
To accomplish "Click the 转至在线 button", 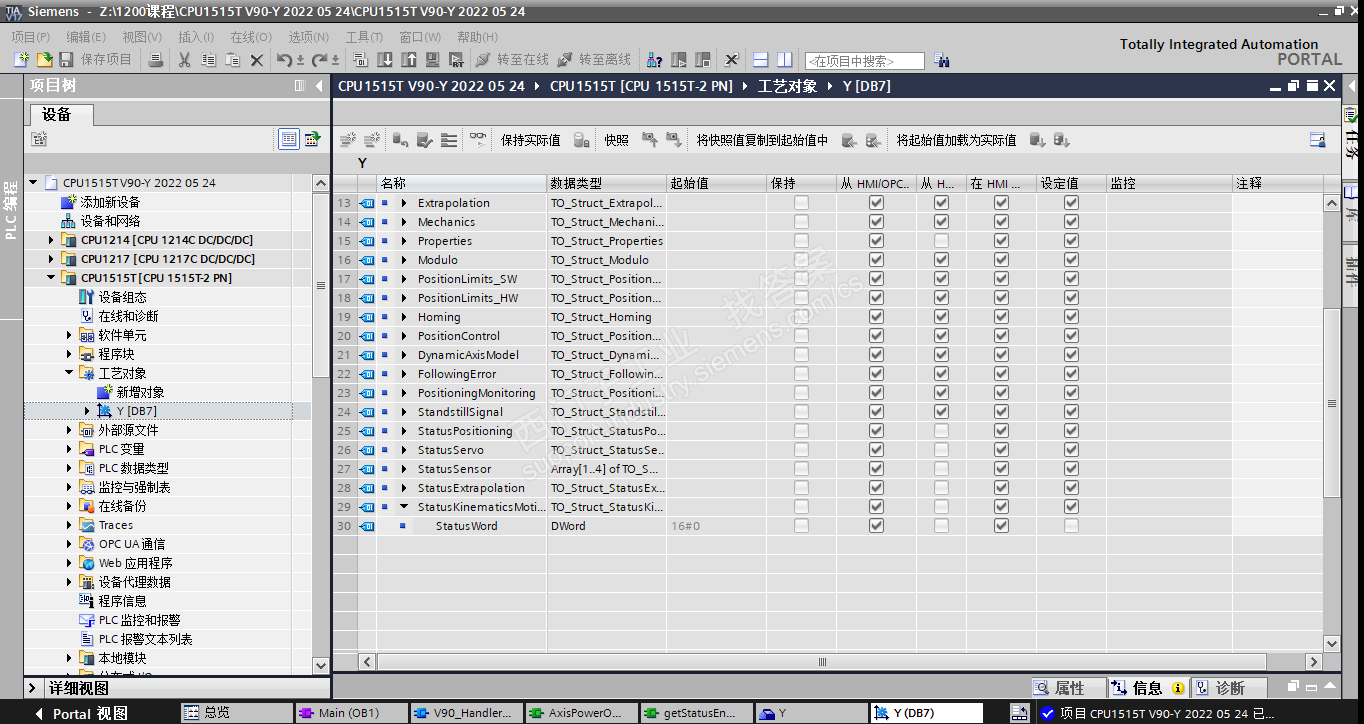I will [513, 60].
